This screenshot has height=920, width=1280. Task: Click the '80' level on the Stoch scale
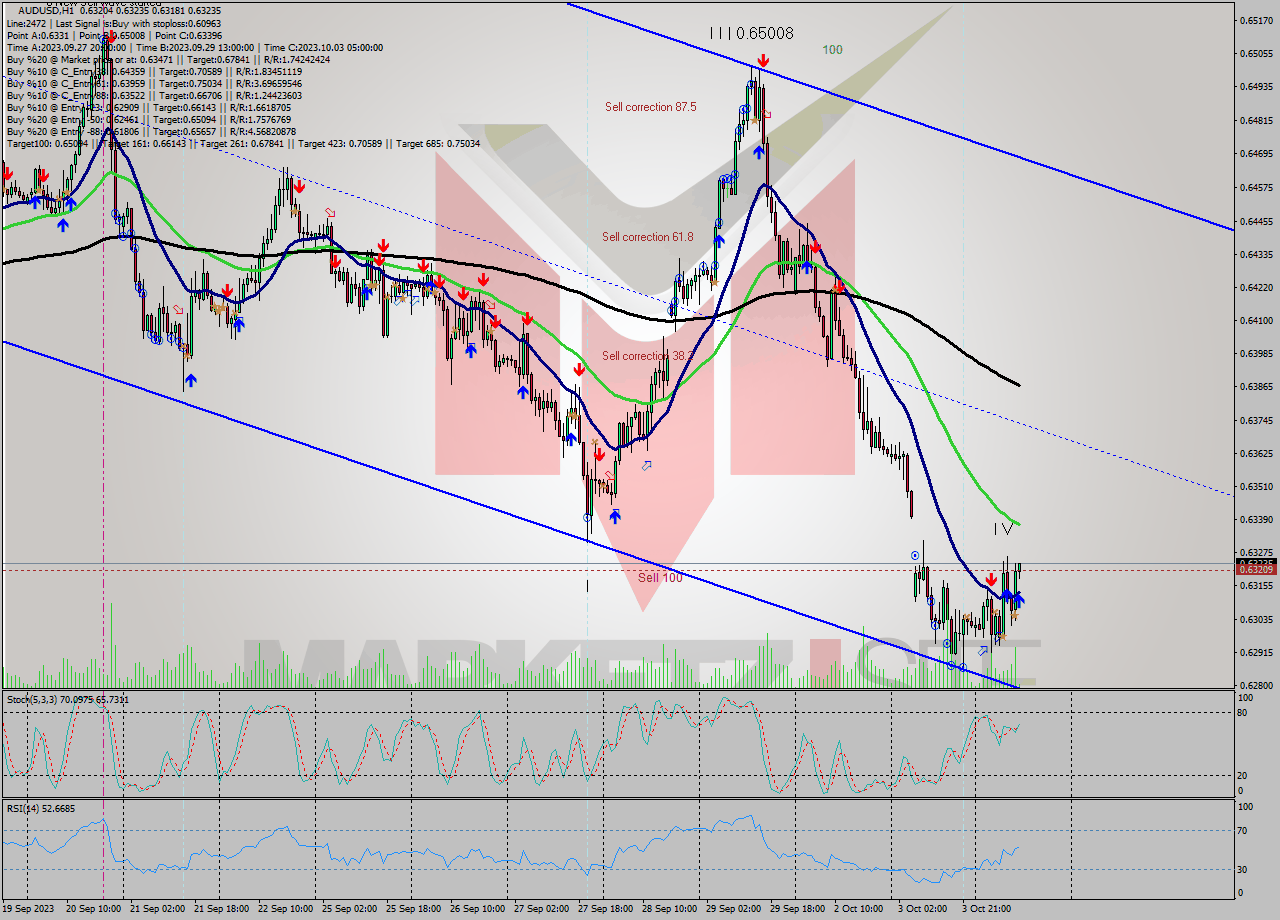(1243, 713)
